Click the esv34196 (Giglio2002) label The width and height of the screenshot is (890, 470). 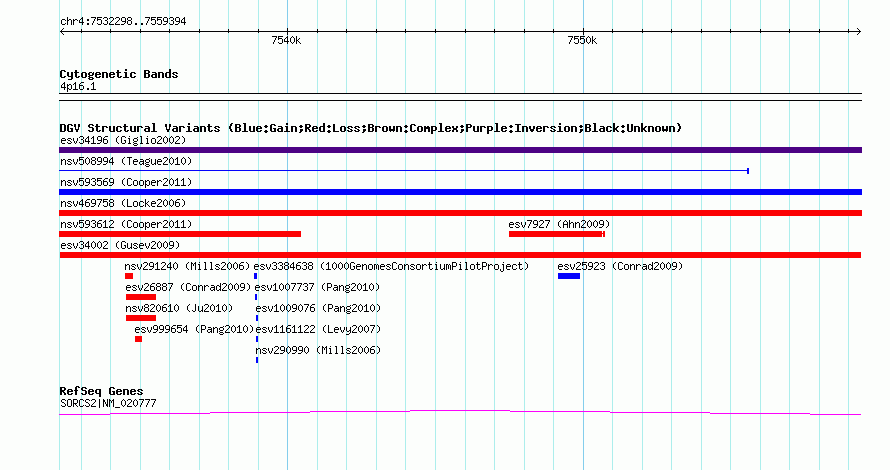(123, 140)
